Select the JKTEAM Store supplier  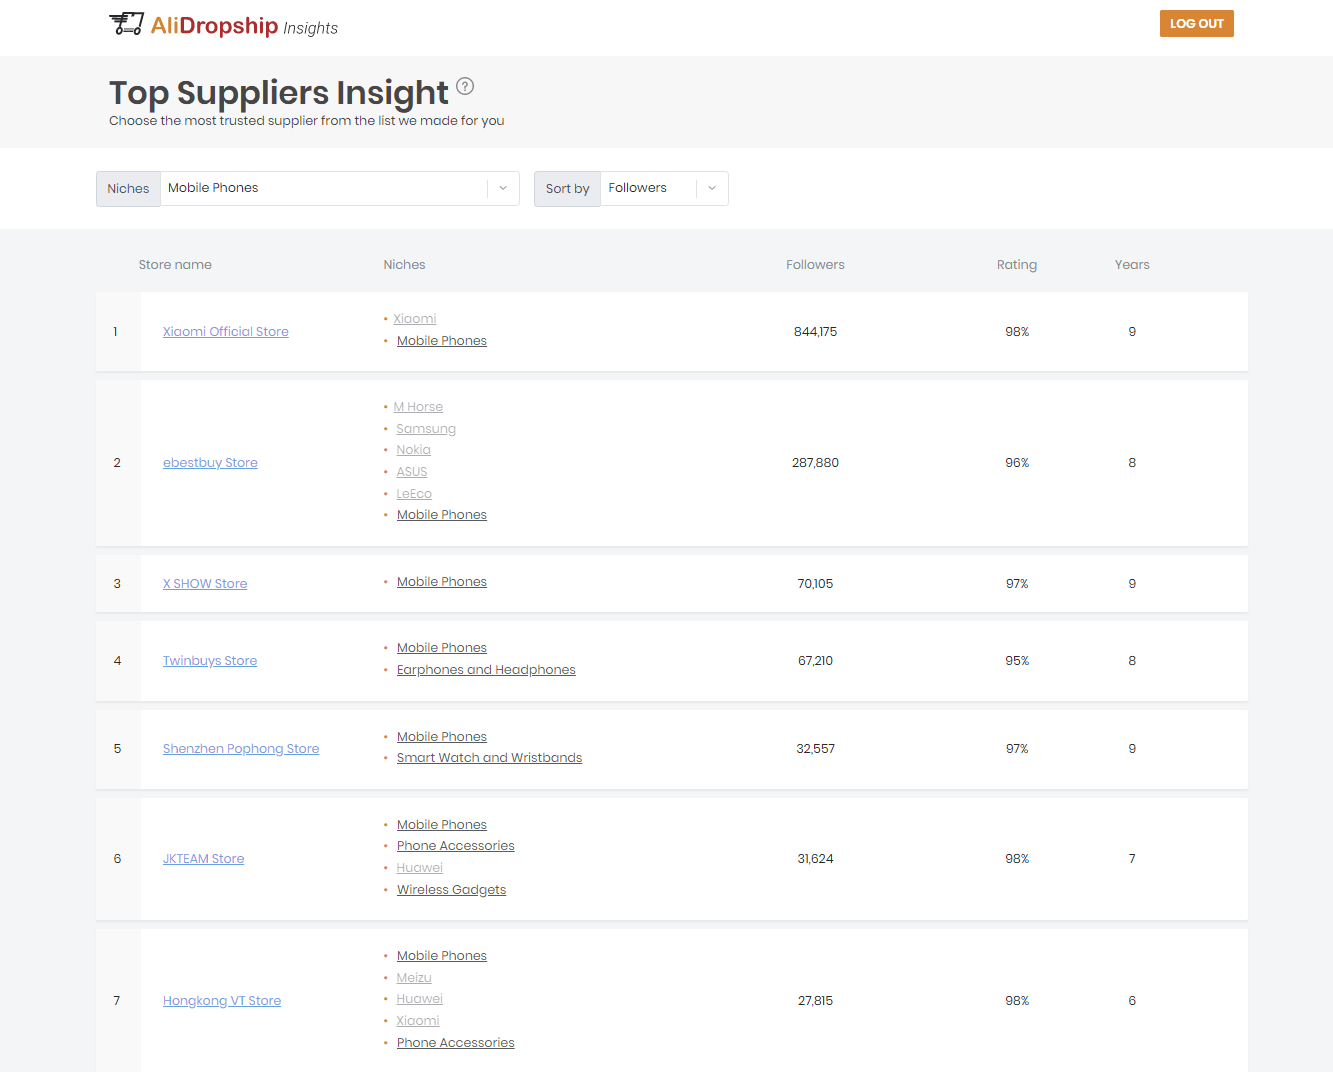click(203, 858)
